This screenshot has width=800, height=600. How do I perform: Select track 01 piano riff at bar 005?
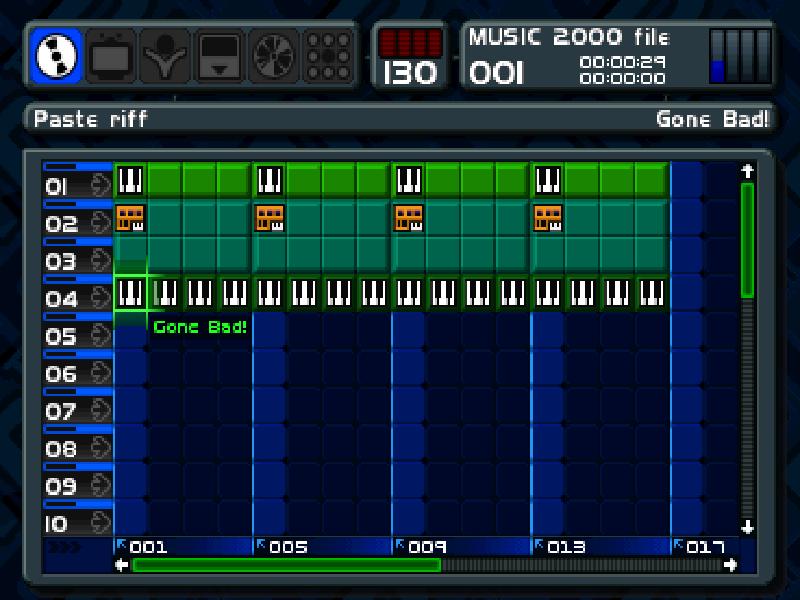[269, 180]
